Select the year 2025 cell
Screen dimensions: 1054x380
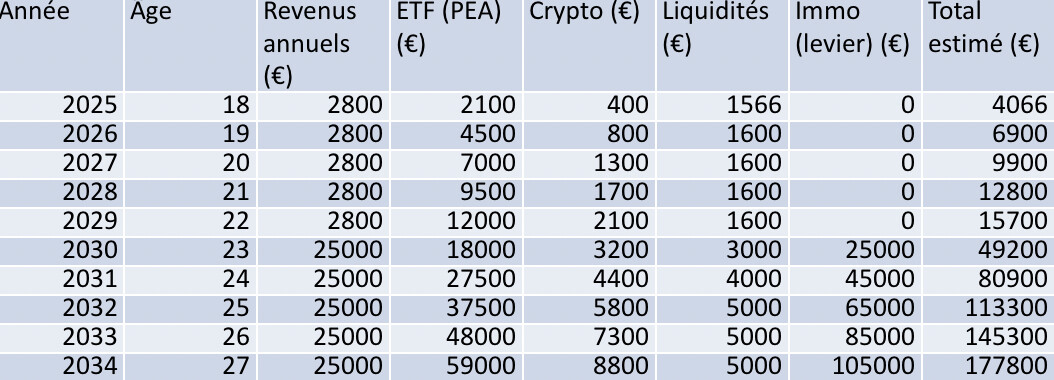(61, 106)
